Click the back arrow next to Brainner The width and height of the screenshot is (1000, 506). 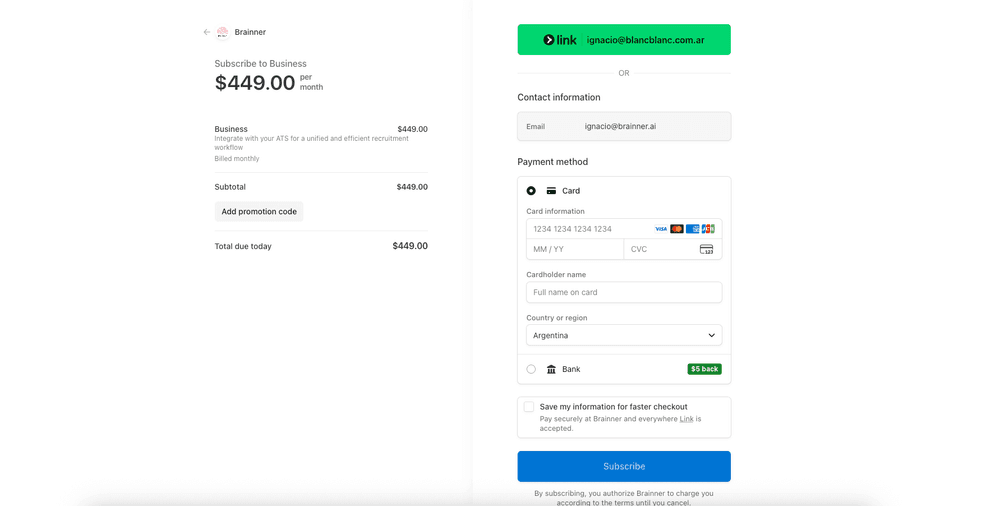(x=207, y=32)
